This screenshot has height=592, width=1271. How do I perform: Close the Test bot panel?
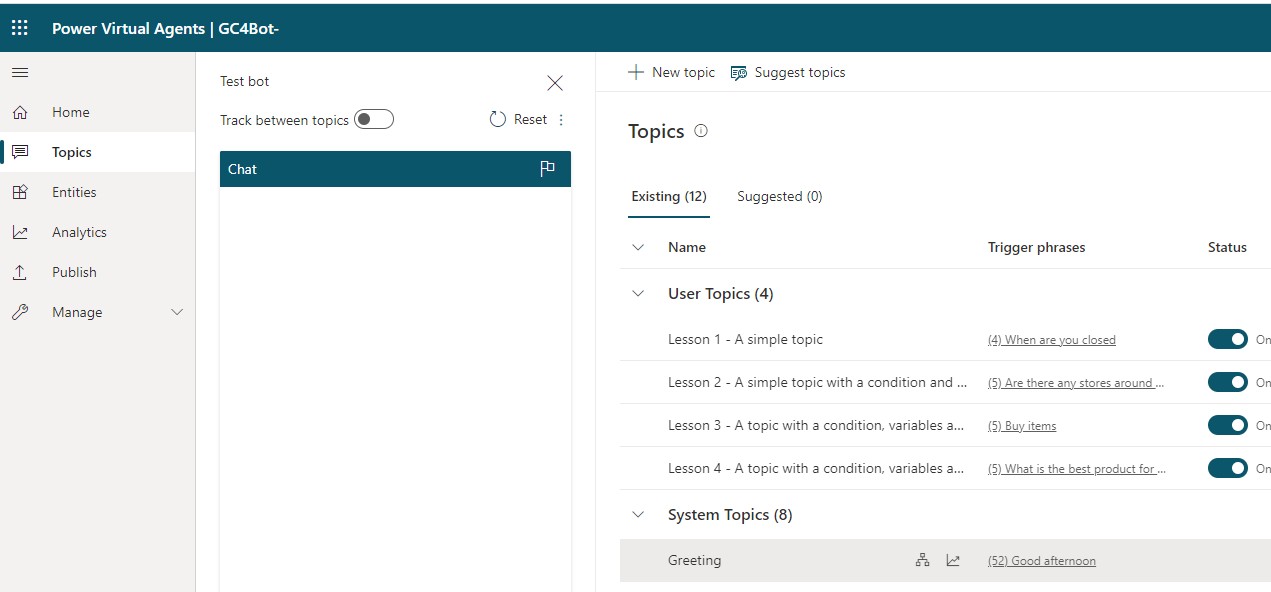[x=555, y=83]
